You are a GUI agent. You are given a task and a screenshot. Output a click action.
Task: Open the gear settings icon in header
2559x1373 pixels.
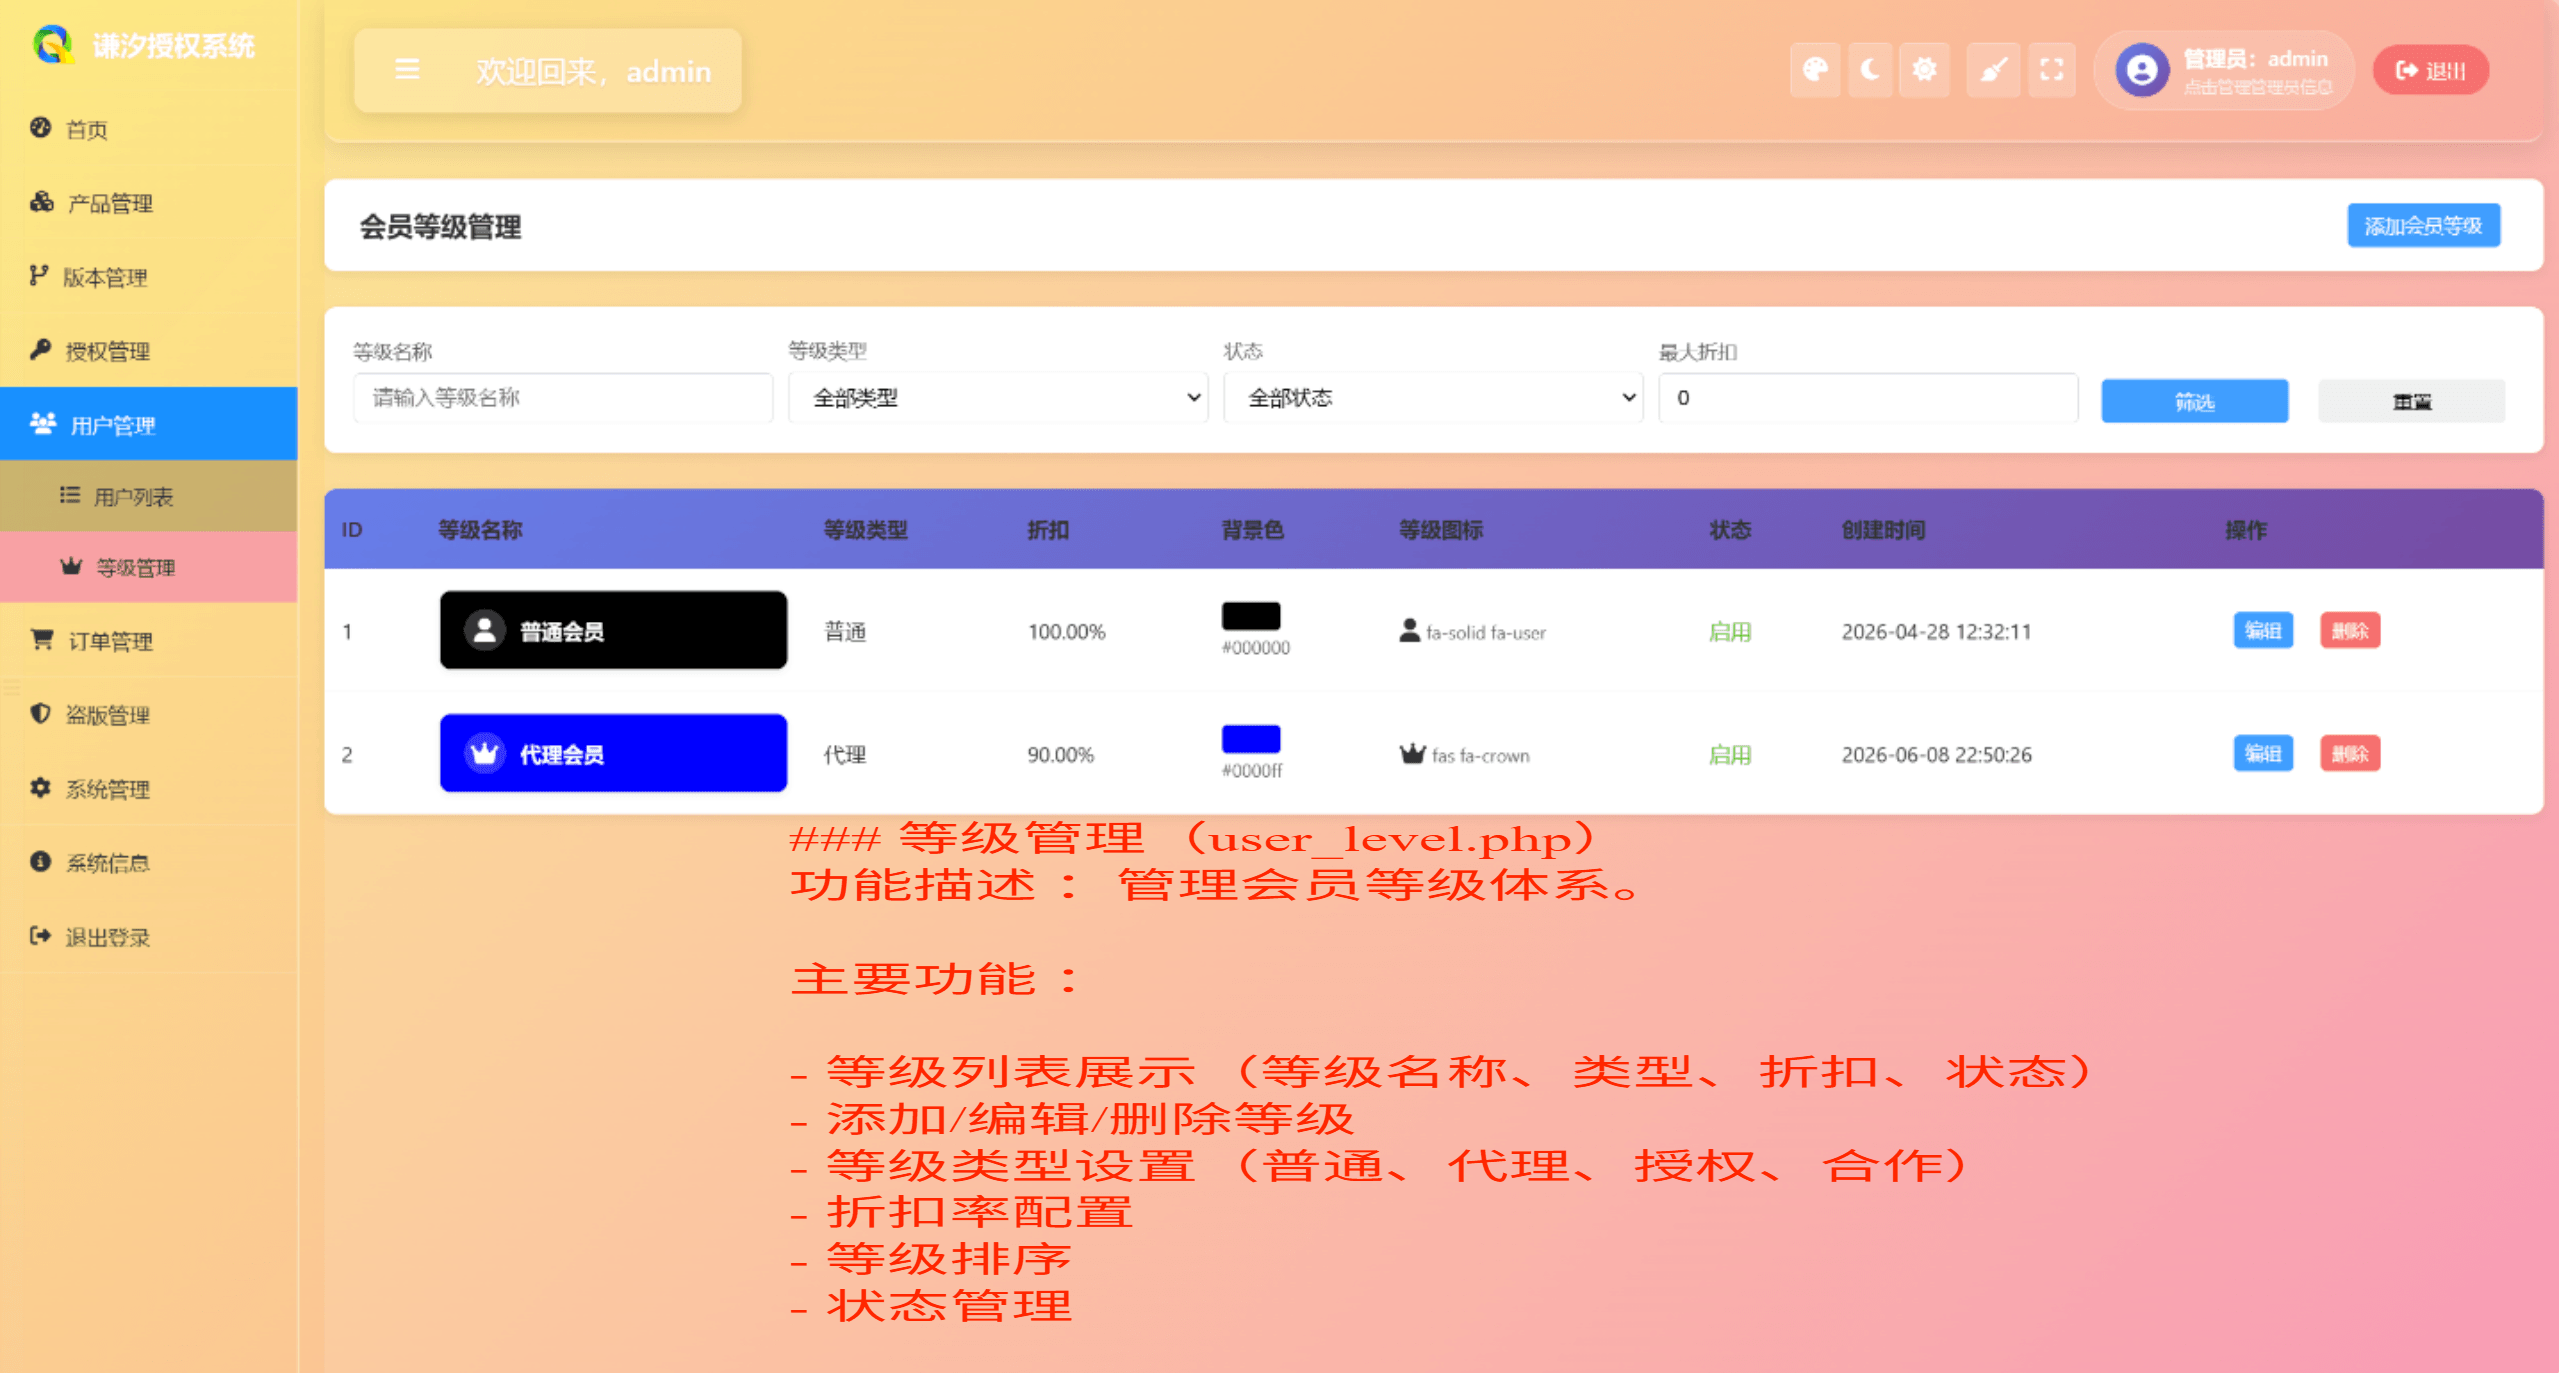[x=1924, y=70]
